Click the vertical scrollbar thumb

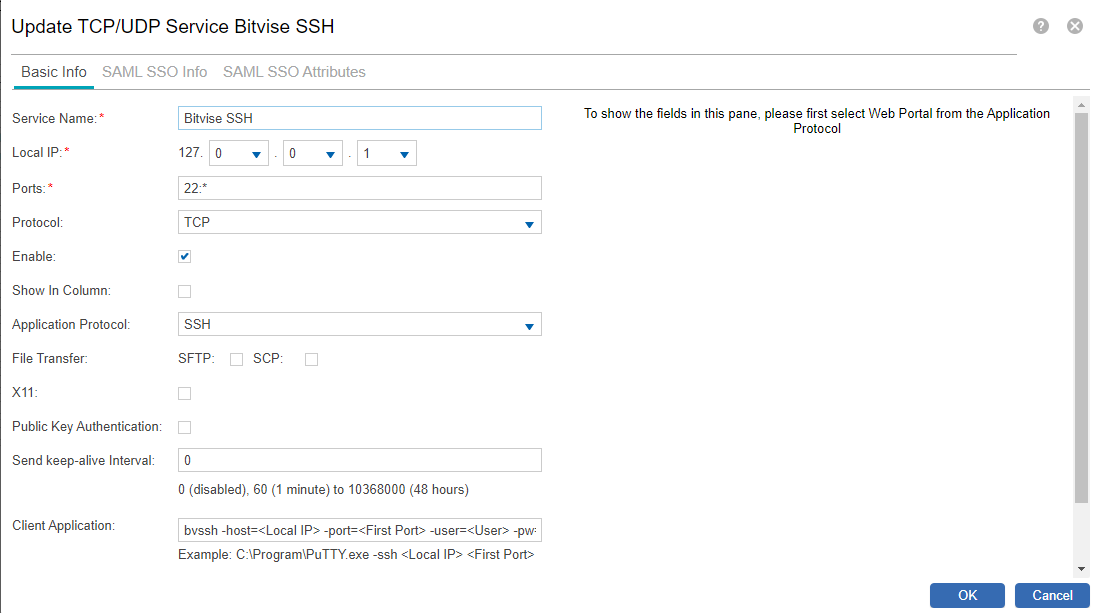1081,307
